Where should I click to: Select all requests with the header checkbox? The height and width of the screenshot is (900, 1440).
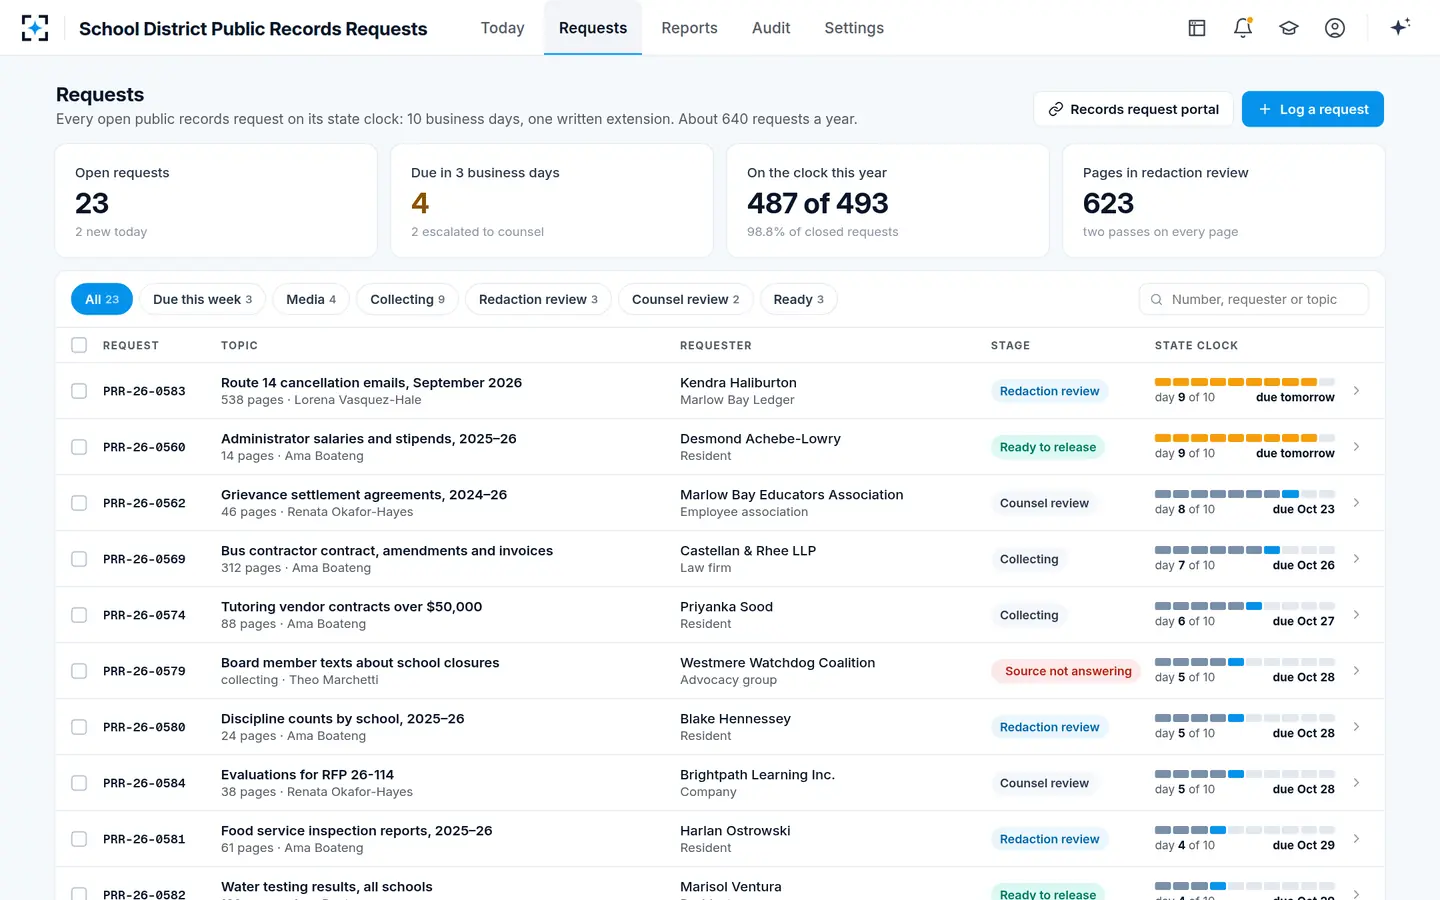(79, 345)
